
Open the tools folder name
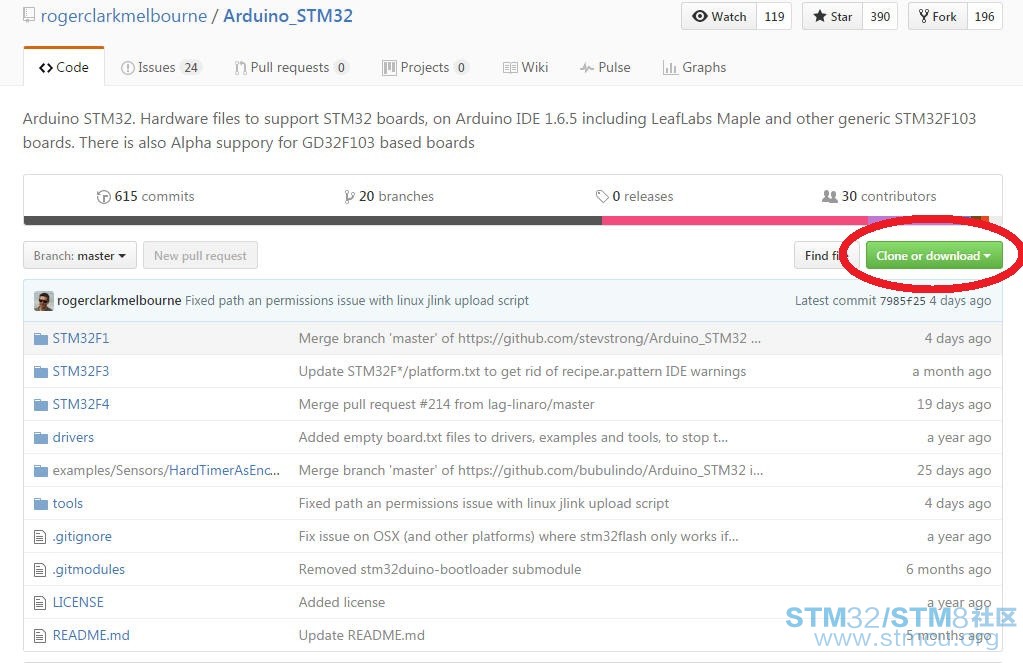pos(68,504)
